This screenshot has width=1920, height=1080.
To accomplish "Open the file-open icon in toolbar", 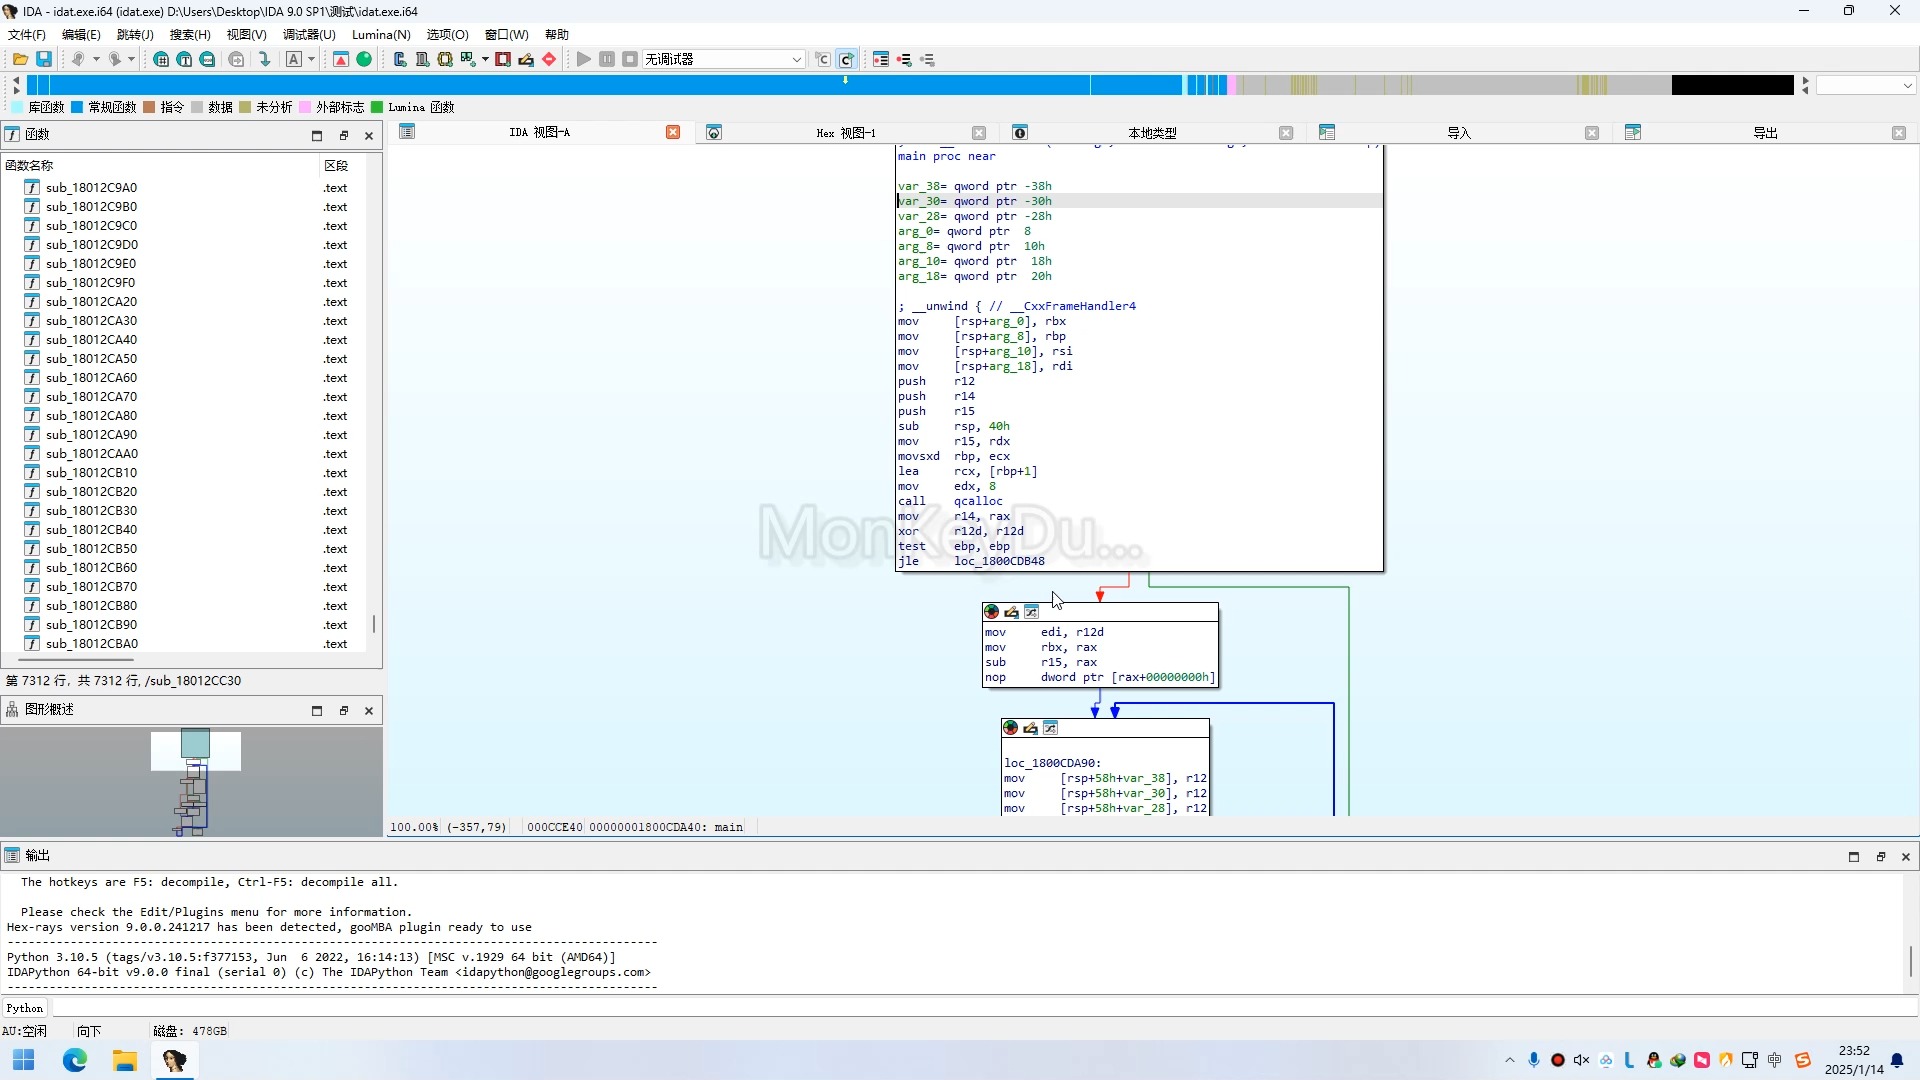I will coord(20,59).
